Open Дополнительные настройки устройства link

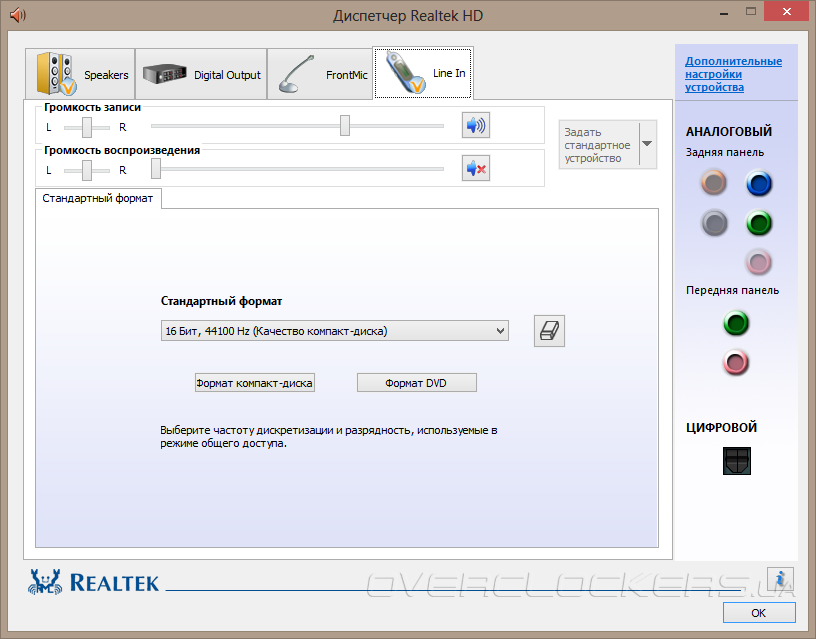[x=733, y=74]
